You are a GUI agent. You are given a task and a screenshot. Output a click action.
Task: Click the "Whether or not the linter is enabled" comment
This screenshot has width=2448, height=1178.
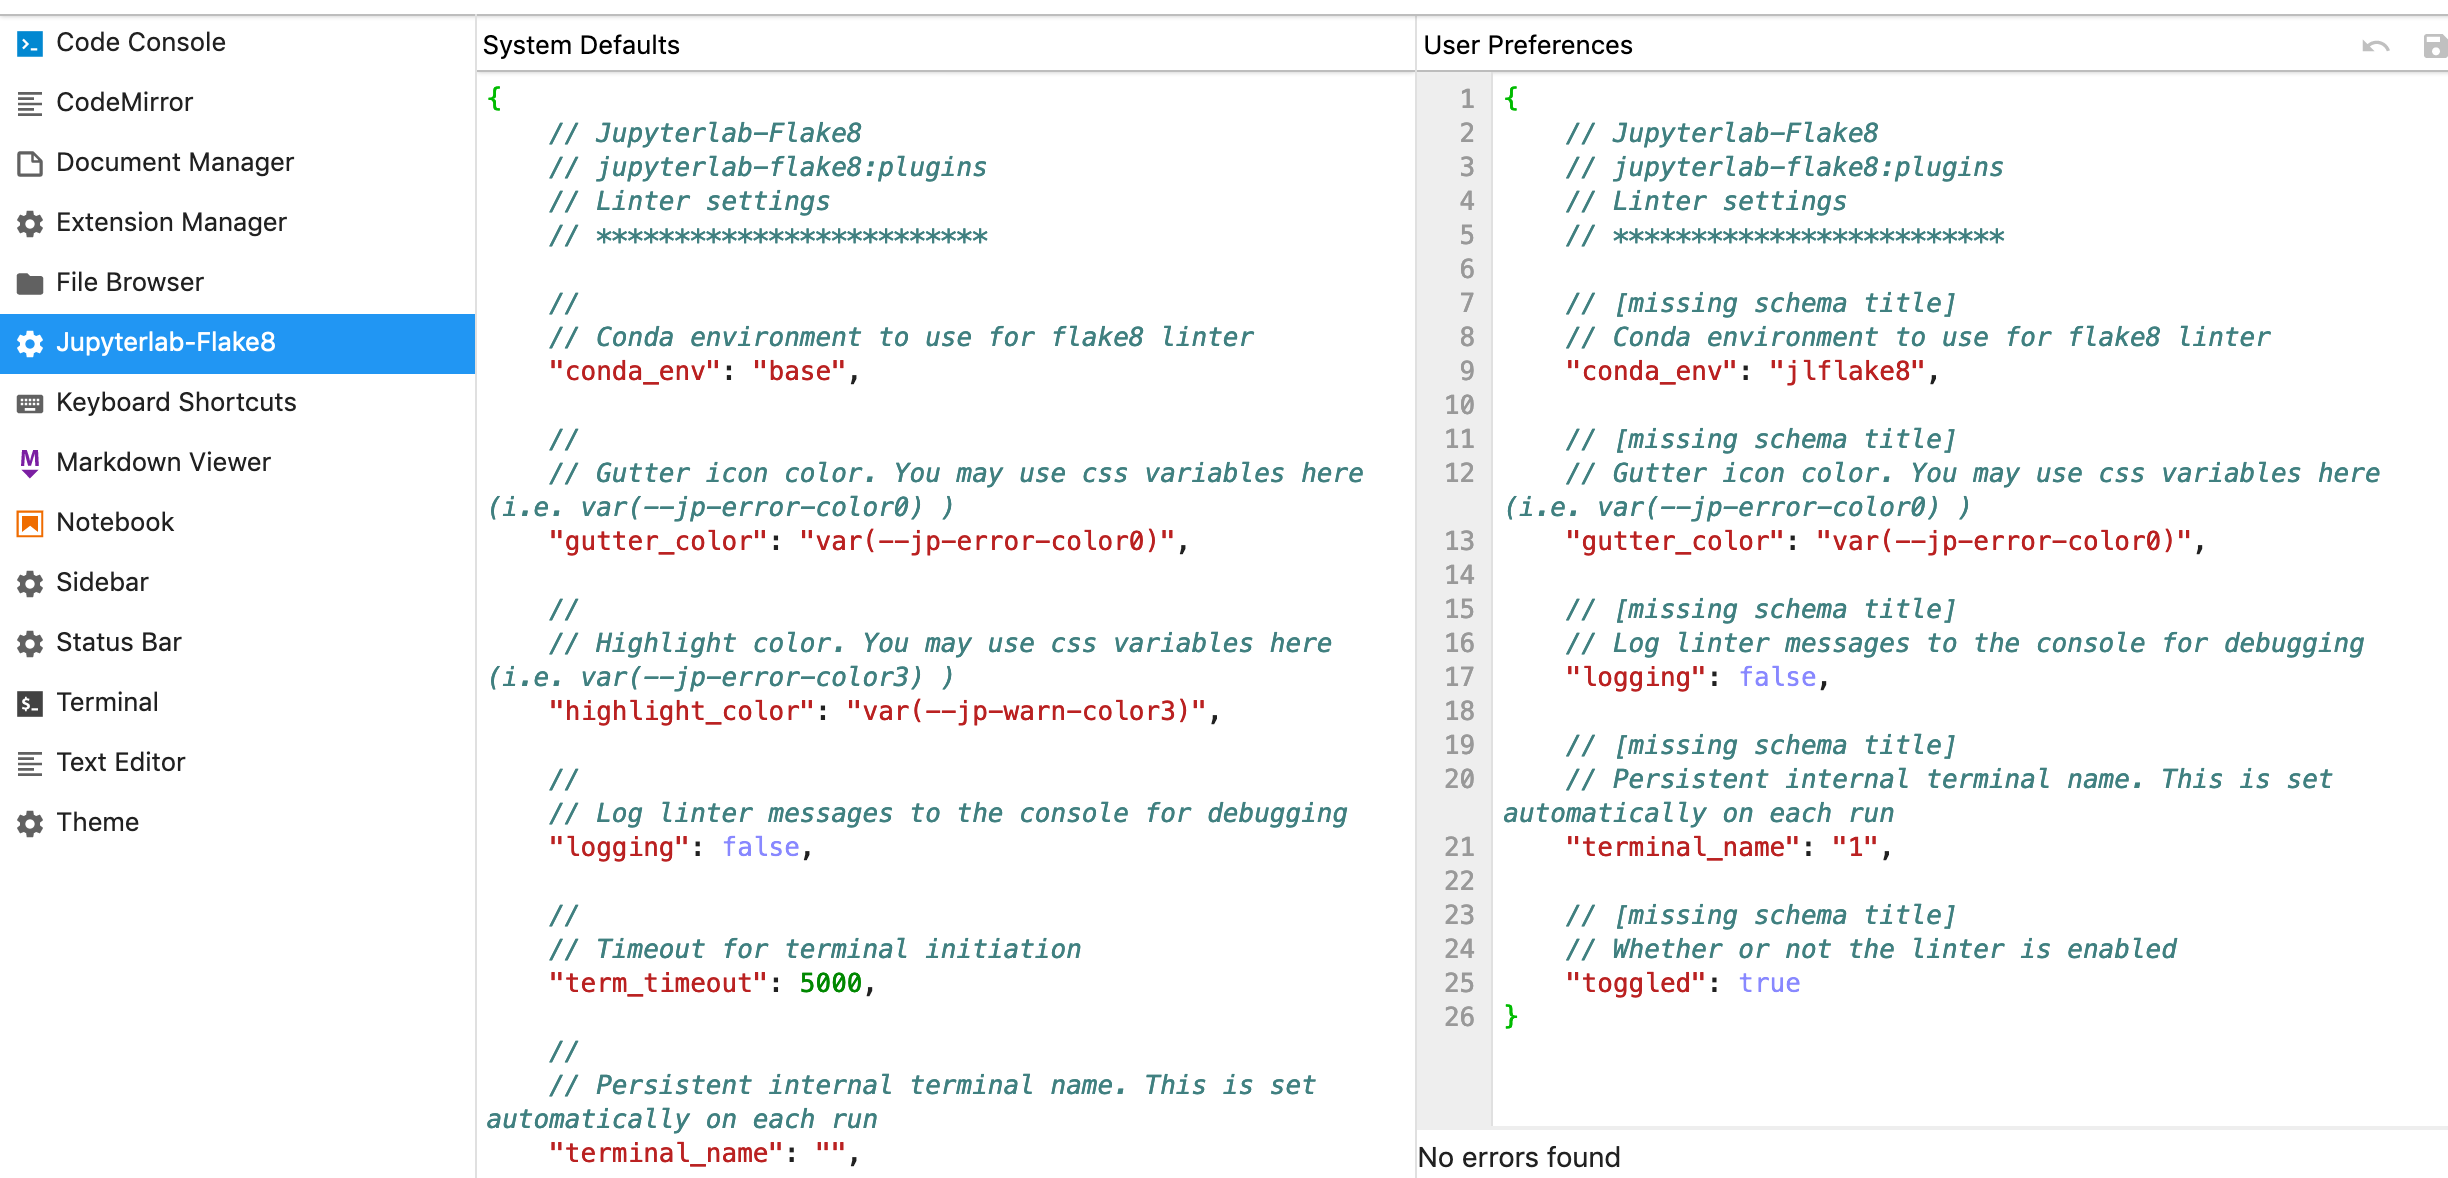point(1870,949)
